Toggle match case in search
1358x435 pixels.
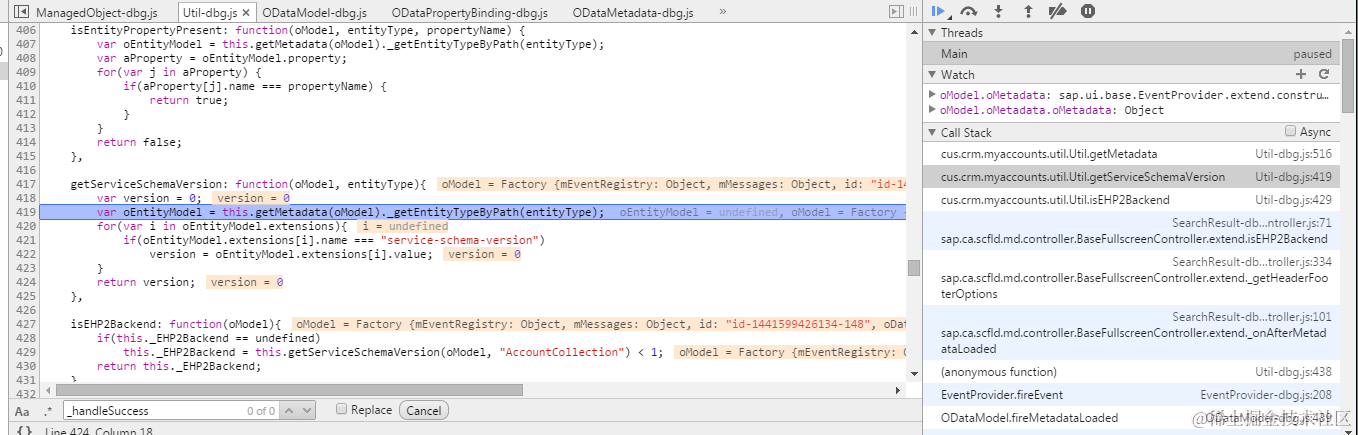(22, 411)
